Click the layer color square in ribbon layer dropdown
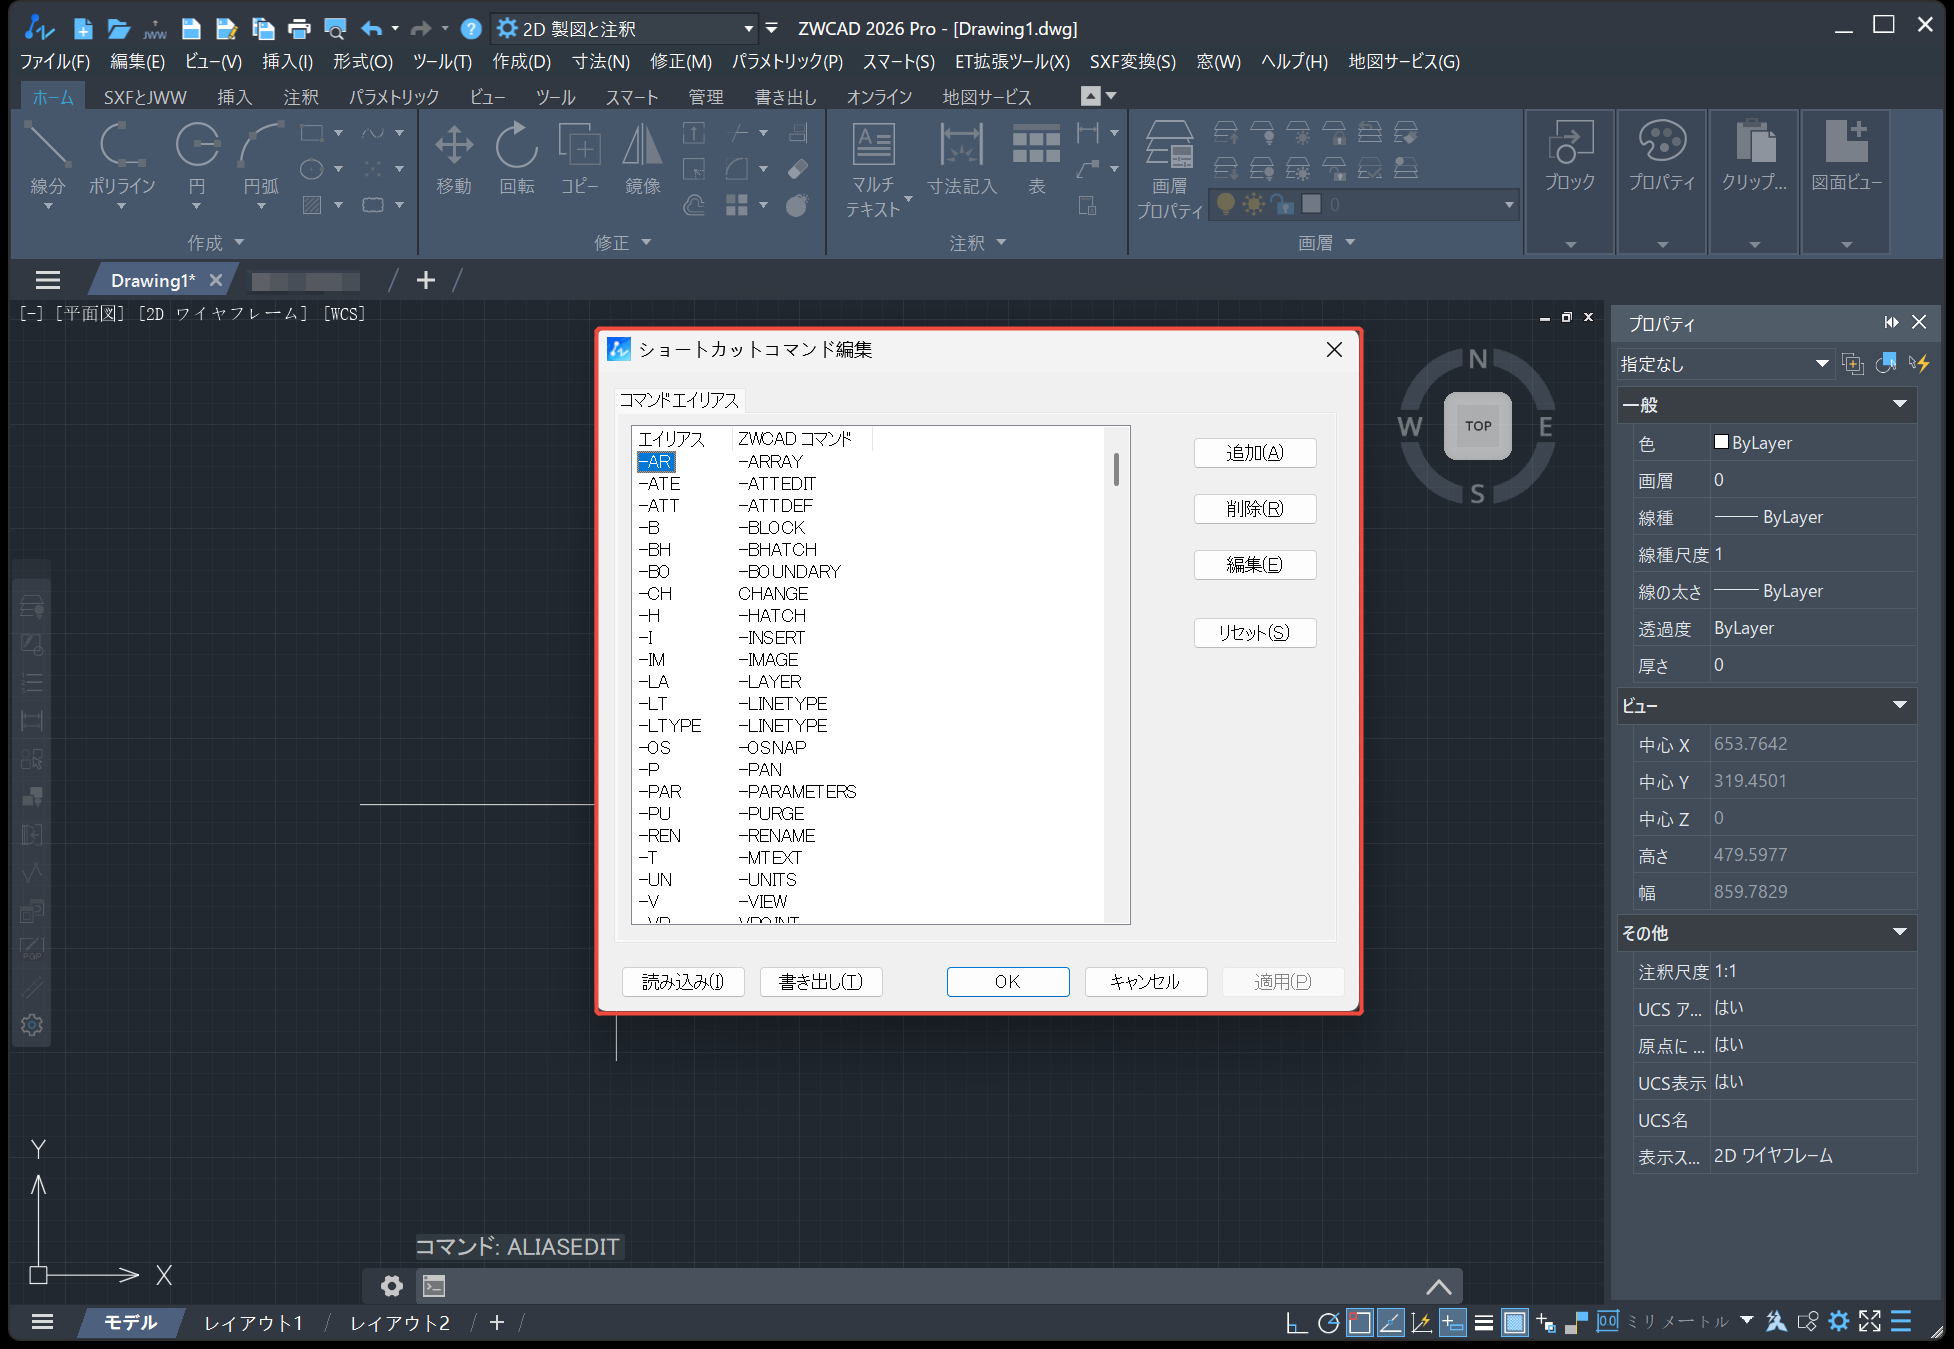The image size is (1954, 1349). (1311, 204)
